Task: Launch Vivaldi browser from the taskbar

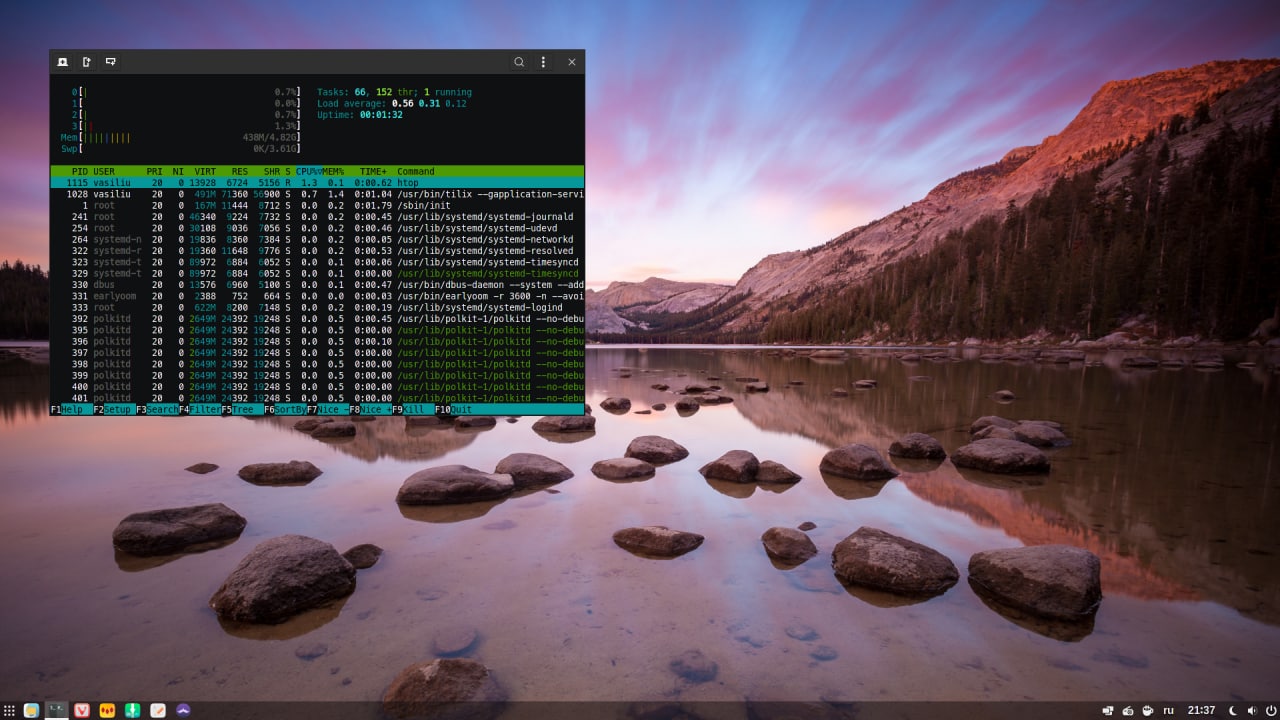Action: (82, 710)
